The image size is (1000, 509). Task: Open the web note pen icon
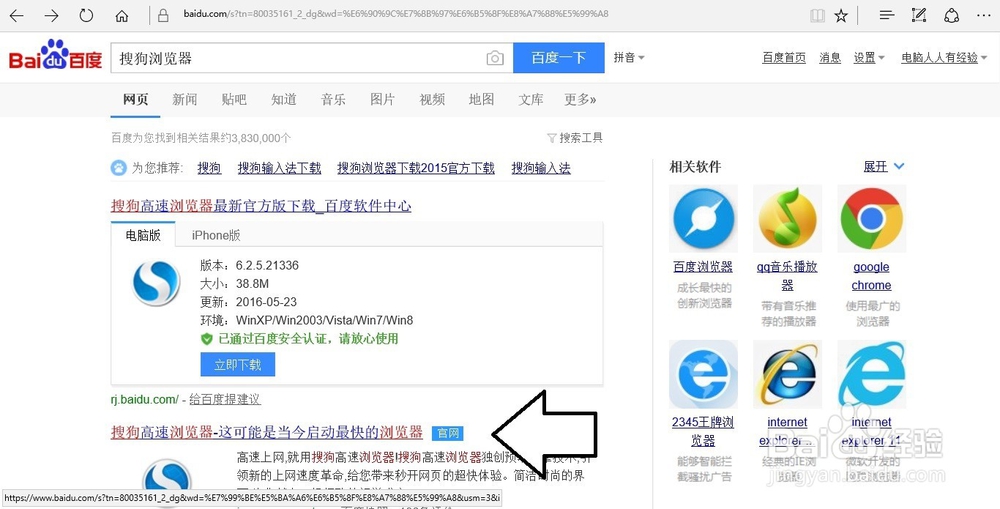(918, 15)
